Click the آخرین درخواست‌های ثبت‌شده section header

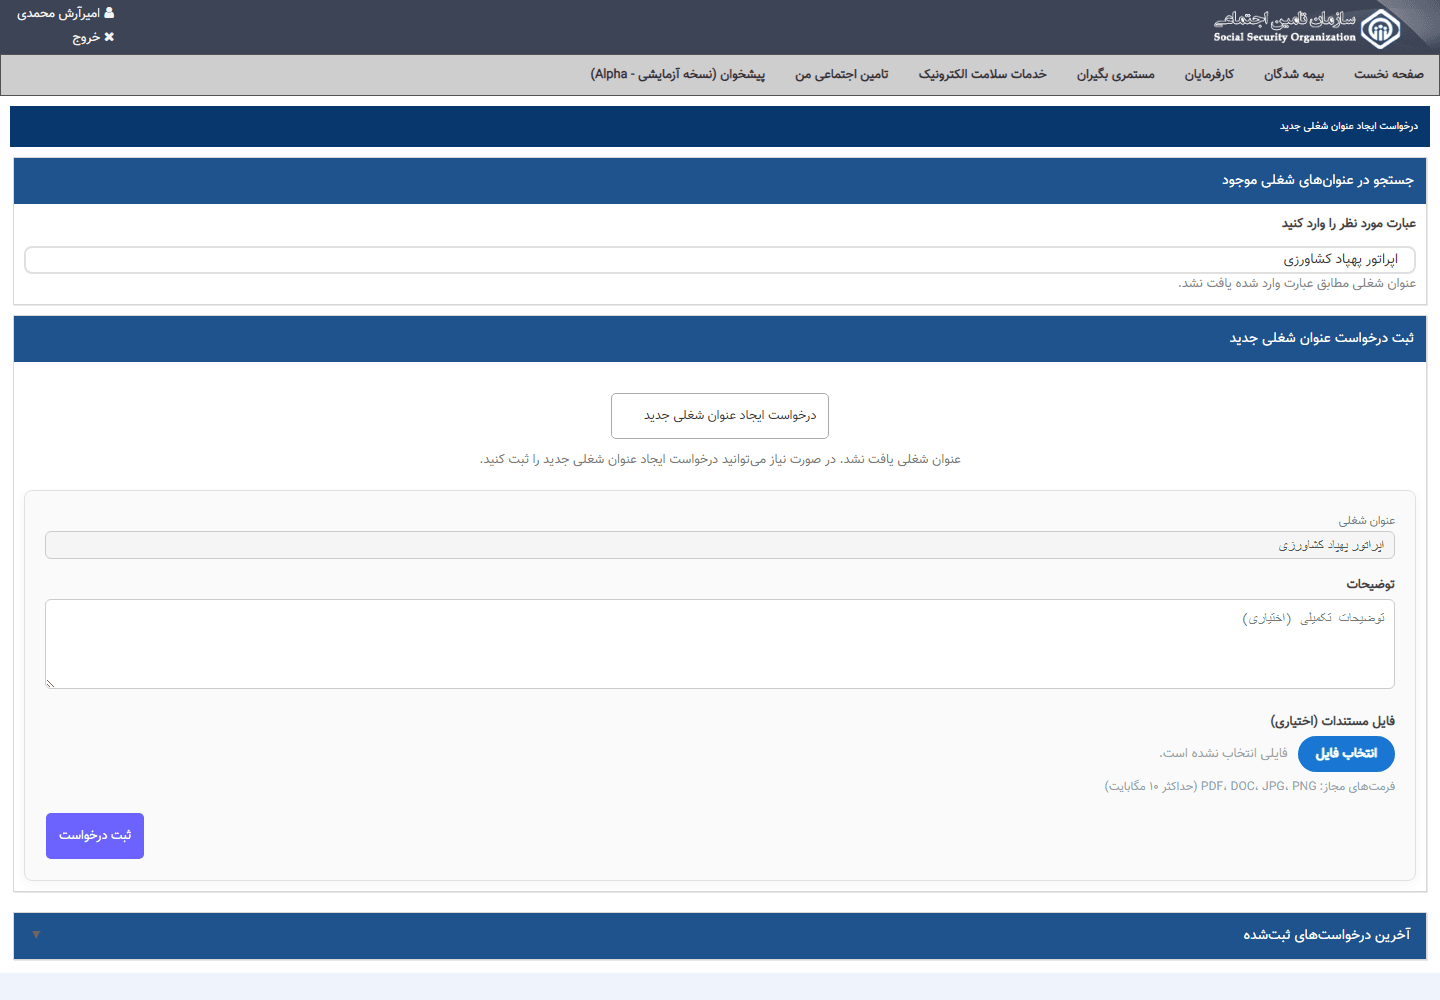pyautogui.click(x=720, y=936)
